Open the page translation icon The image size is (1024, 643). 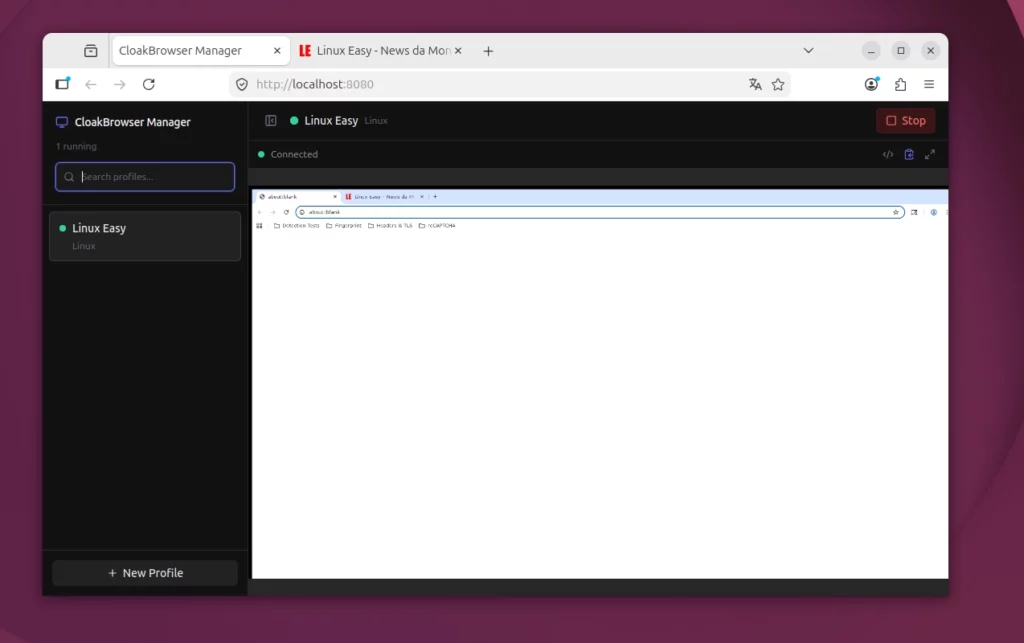pyautogui.click(x=755, y=84)
